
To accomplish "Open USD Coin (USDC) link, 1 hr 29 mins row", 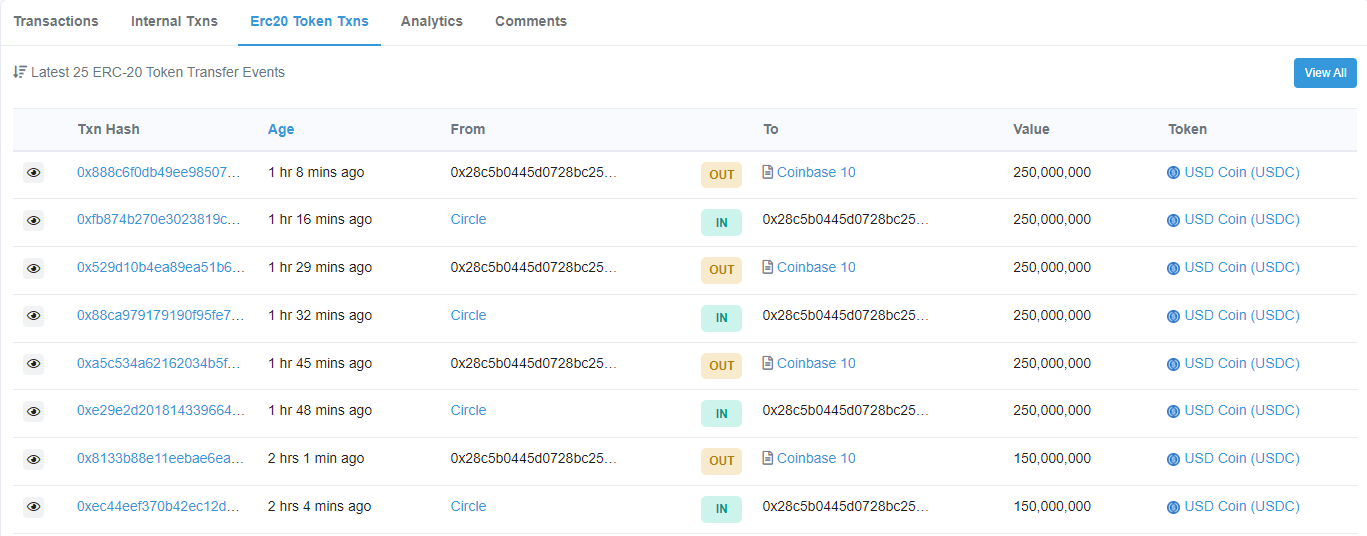I will tap(1242, 267).
